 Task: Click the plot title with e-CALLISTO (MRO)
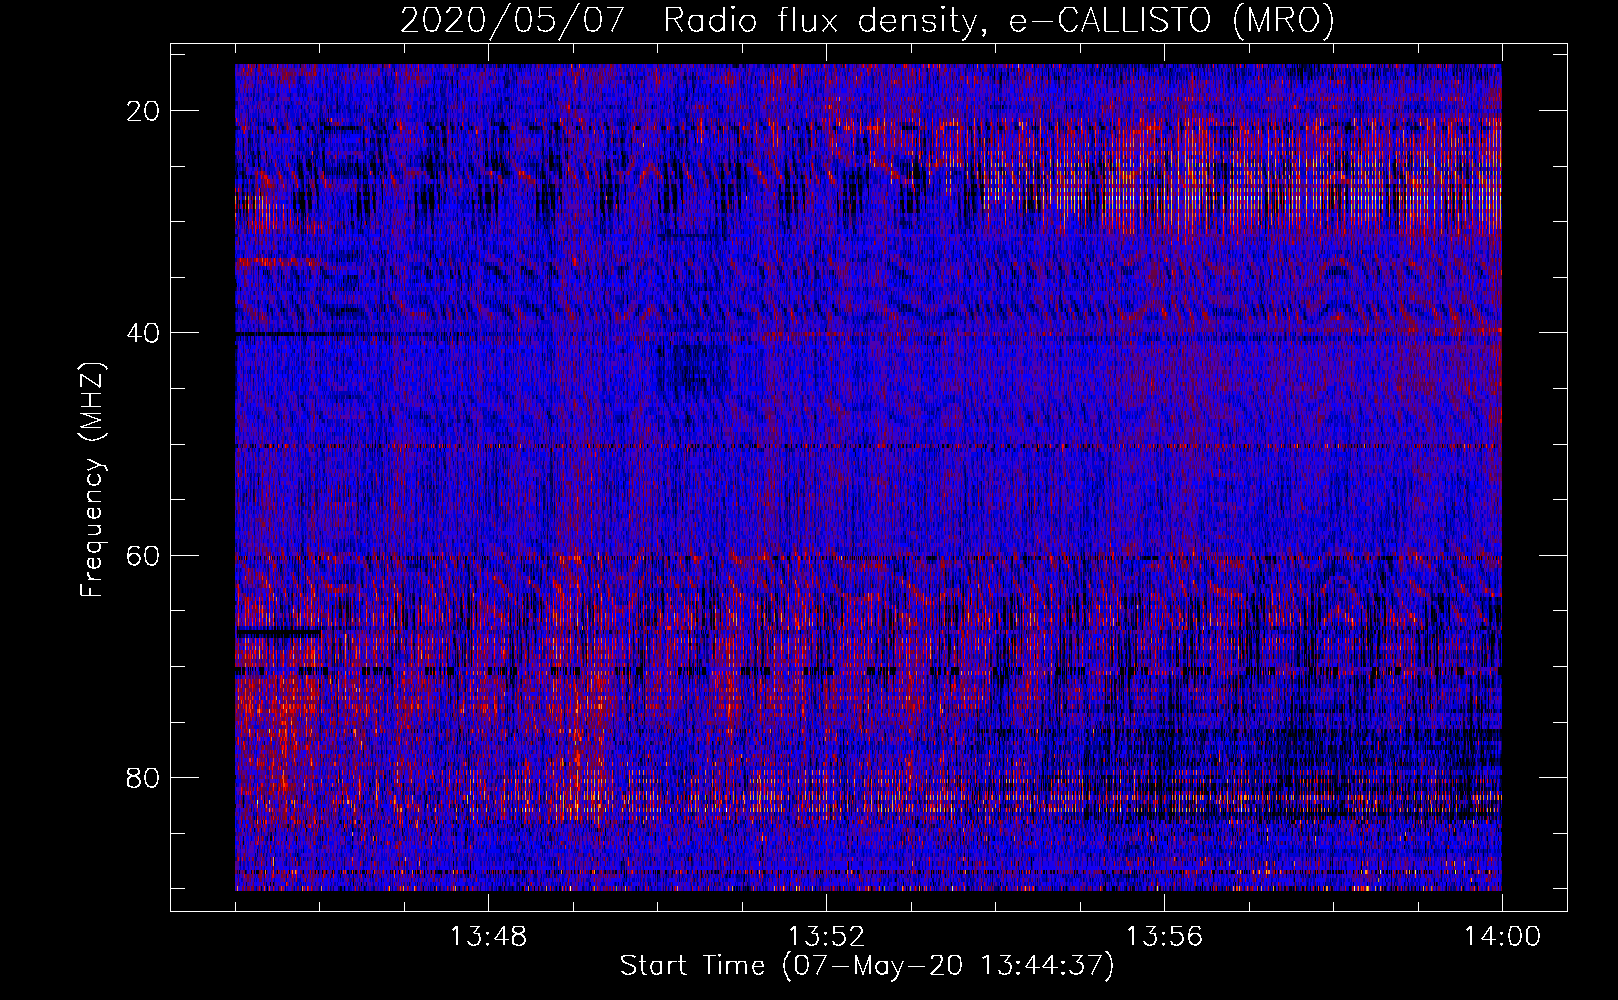(867, 20)
